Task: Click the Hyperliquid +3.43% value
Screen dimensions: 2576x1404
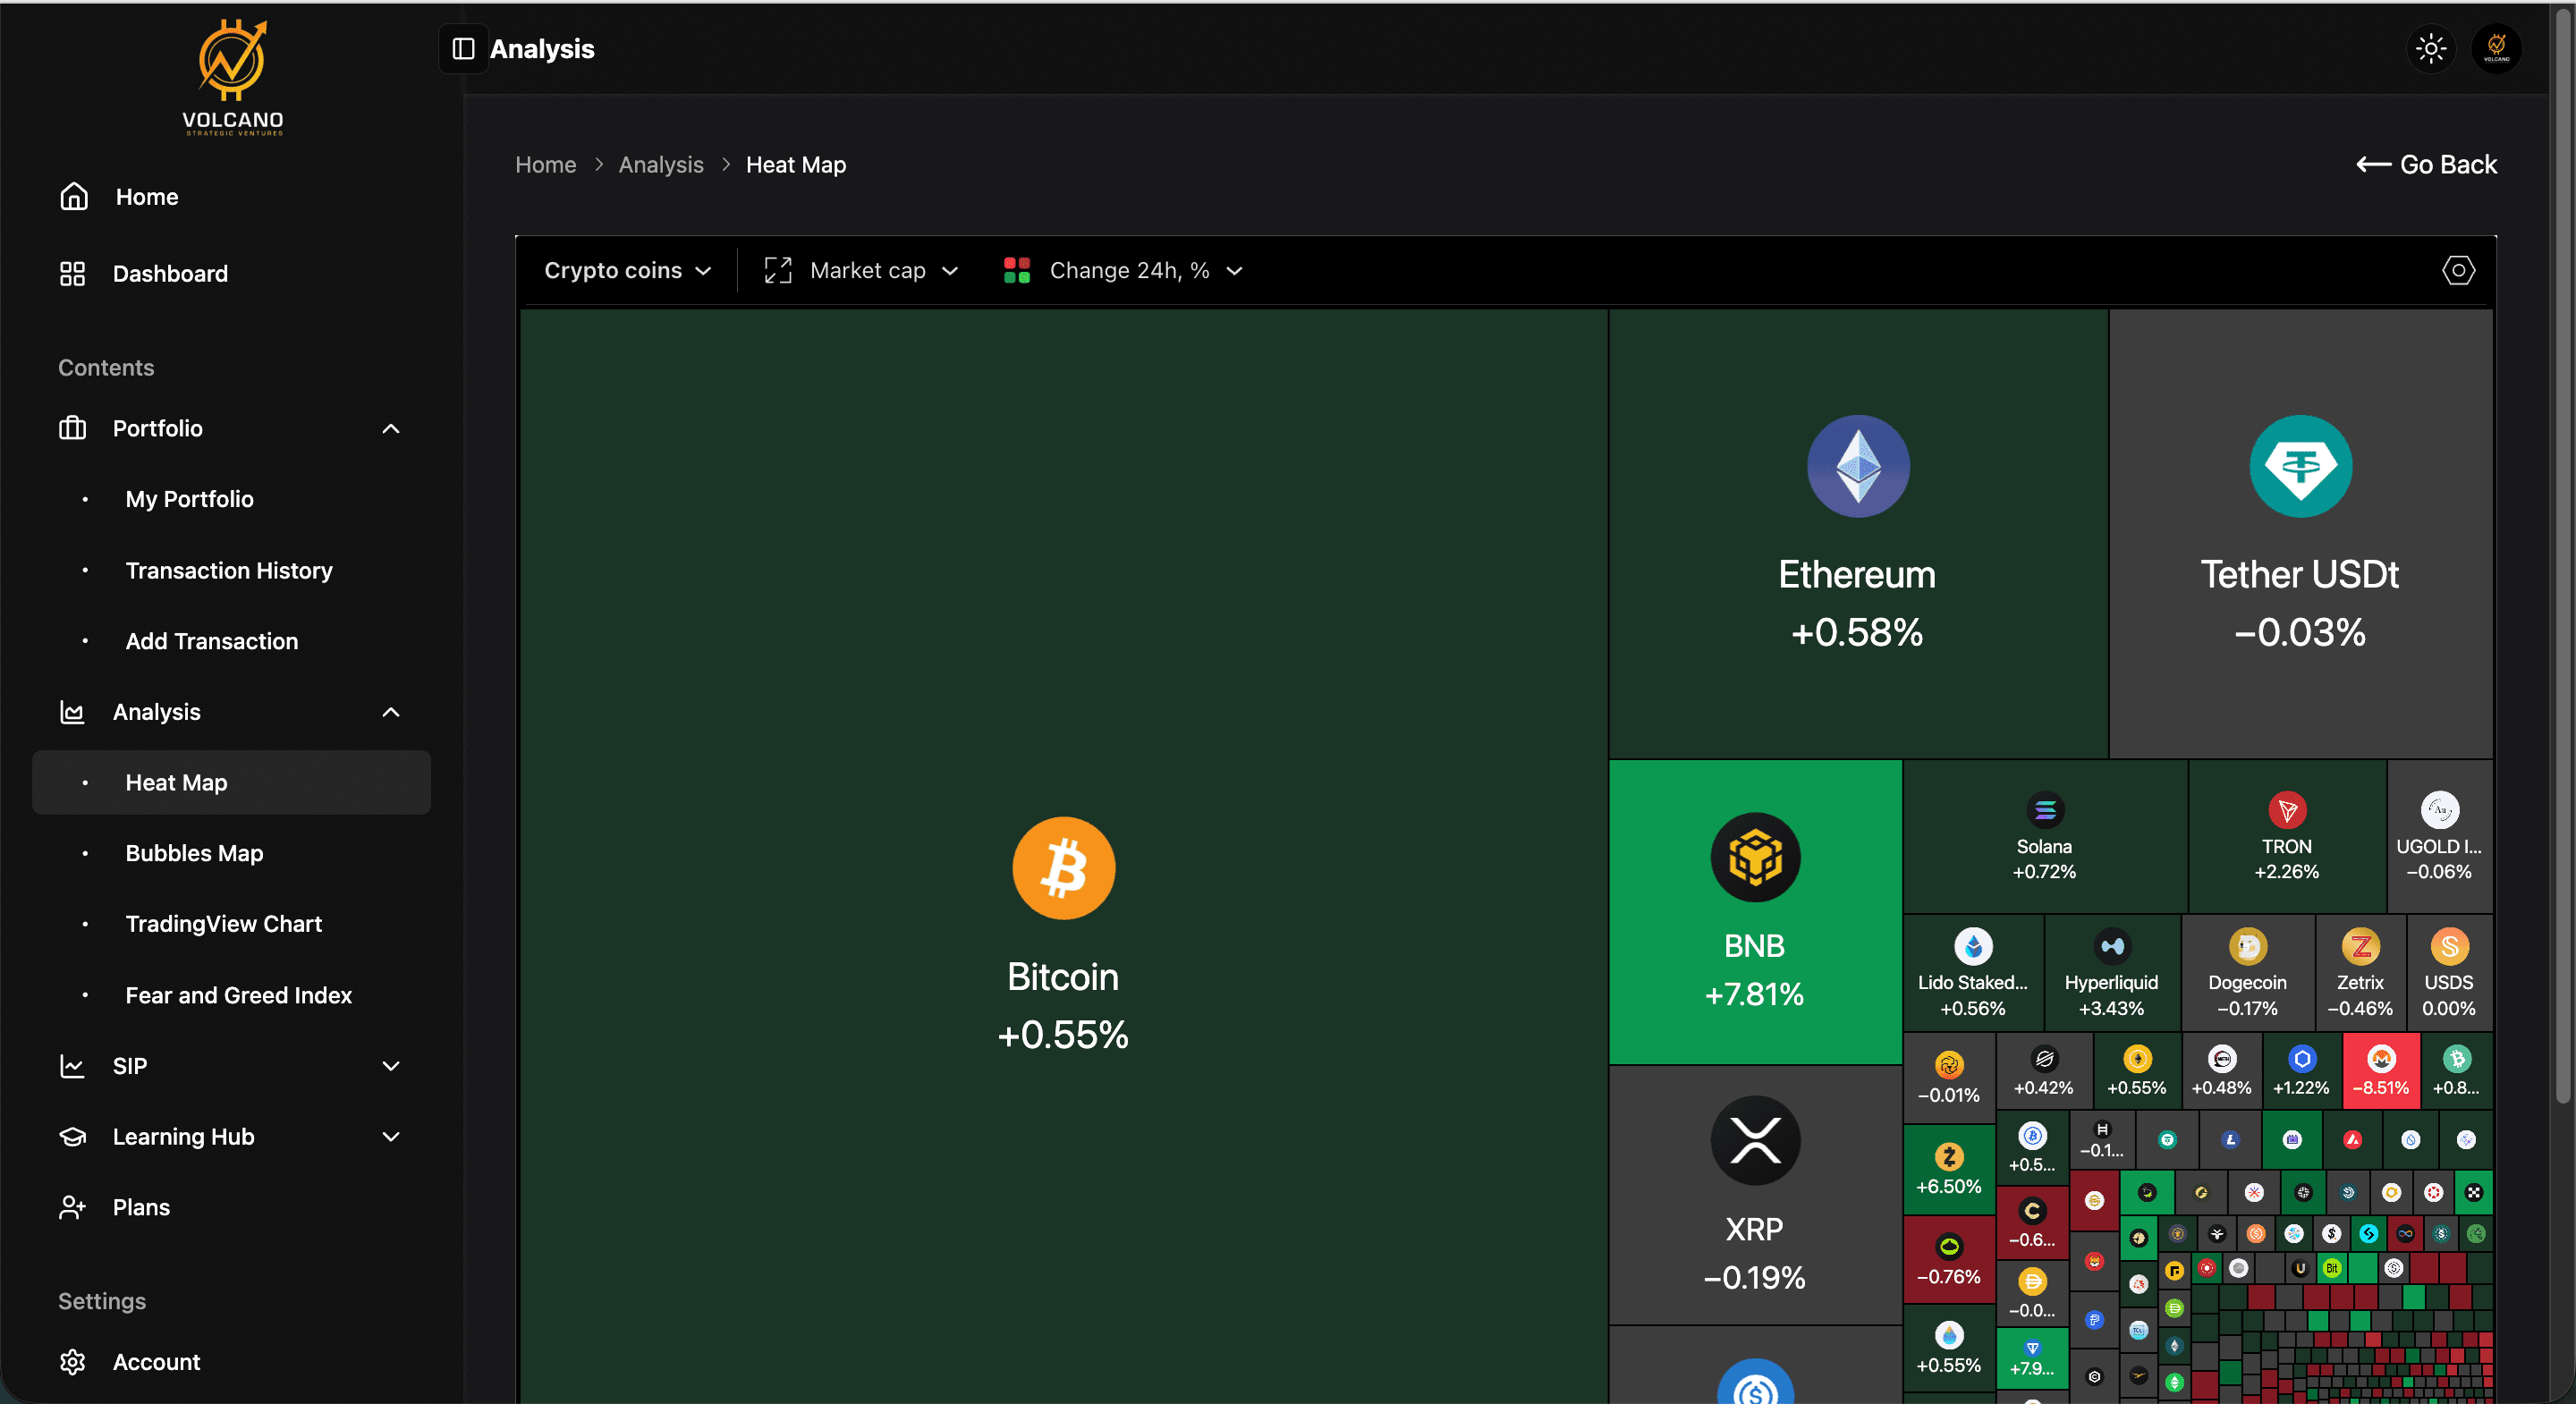Action: (x=2112, y=1009)
